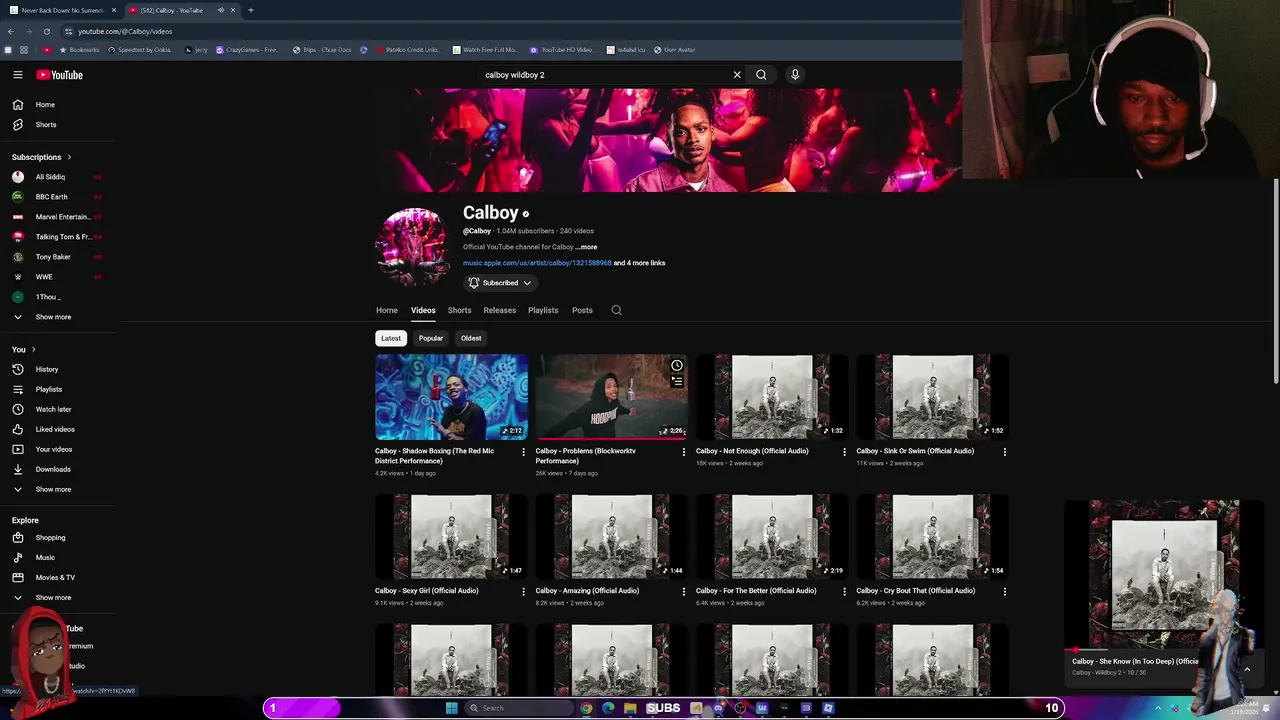
Task: Open the YouTube hamburger guide menu
Action: point(18,75)
